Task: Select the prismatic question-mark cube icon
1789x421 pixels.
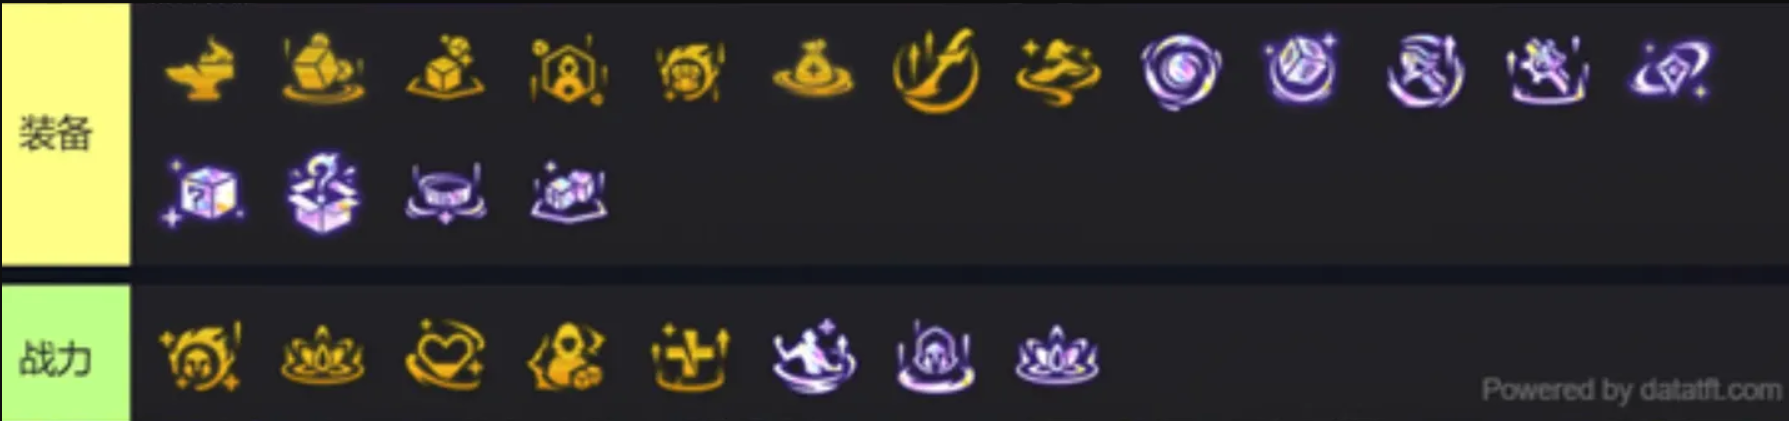Action: click(202, 193)
